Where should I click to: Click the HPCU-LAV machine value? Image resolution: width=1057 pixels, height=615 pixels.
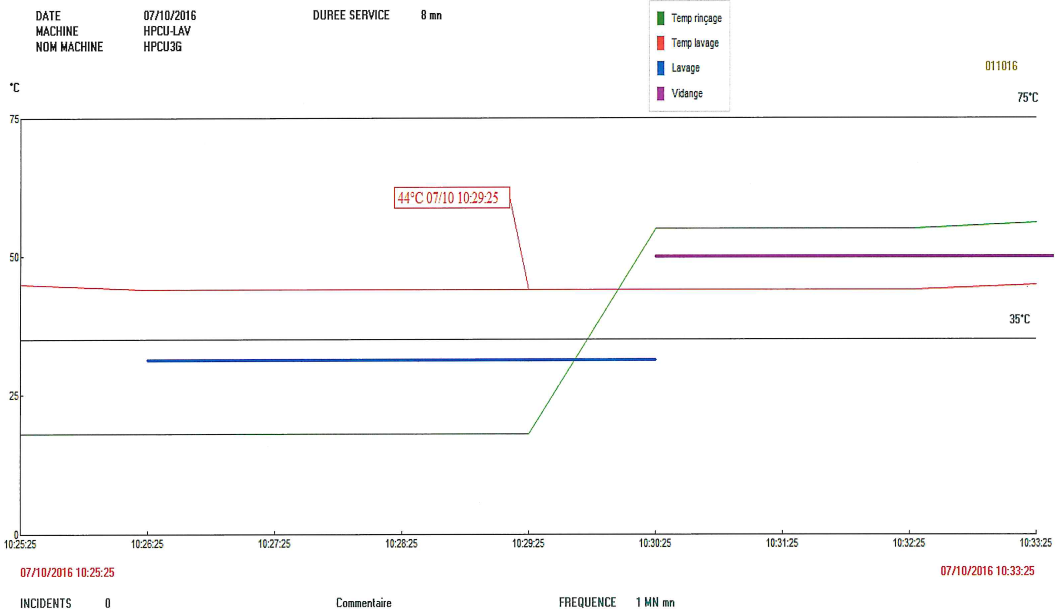tap(167, 31)
